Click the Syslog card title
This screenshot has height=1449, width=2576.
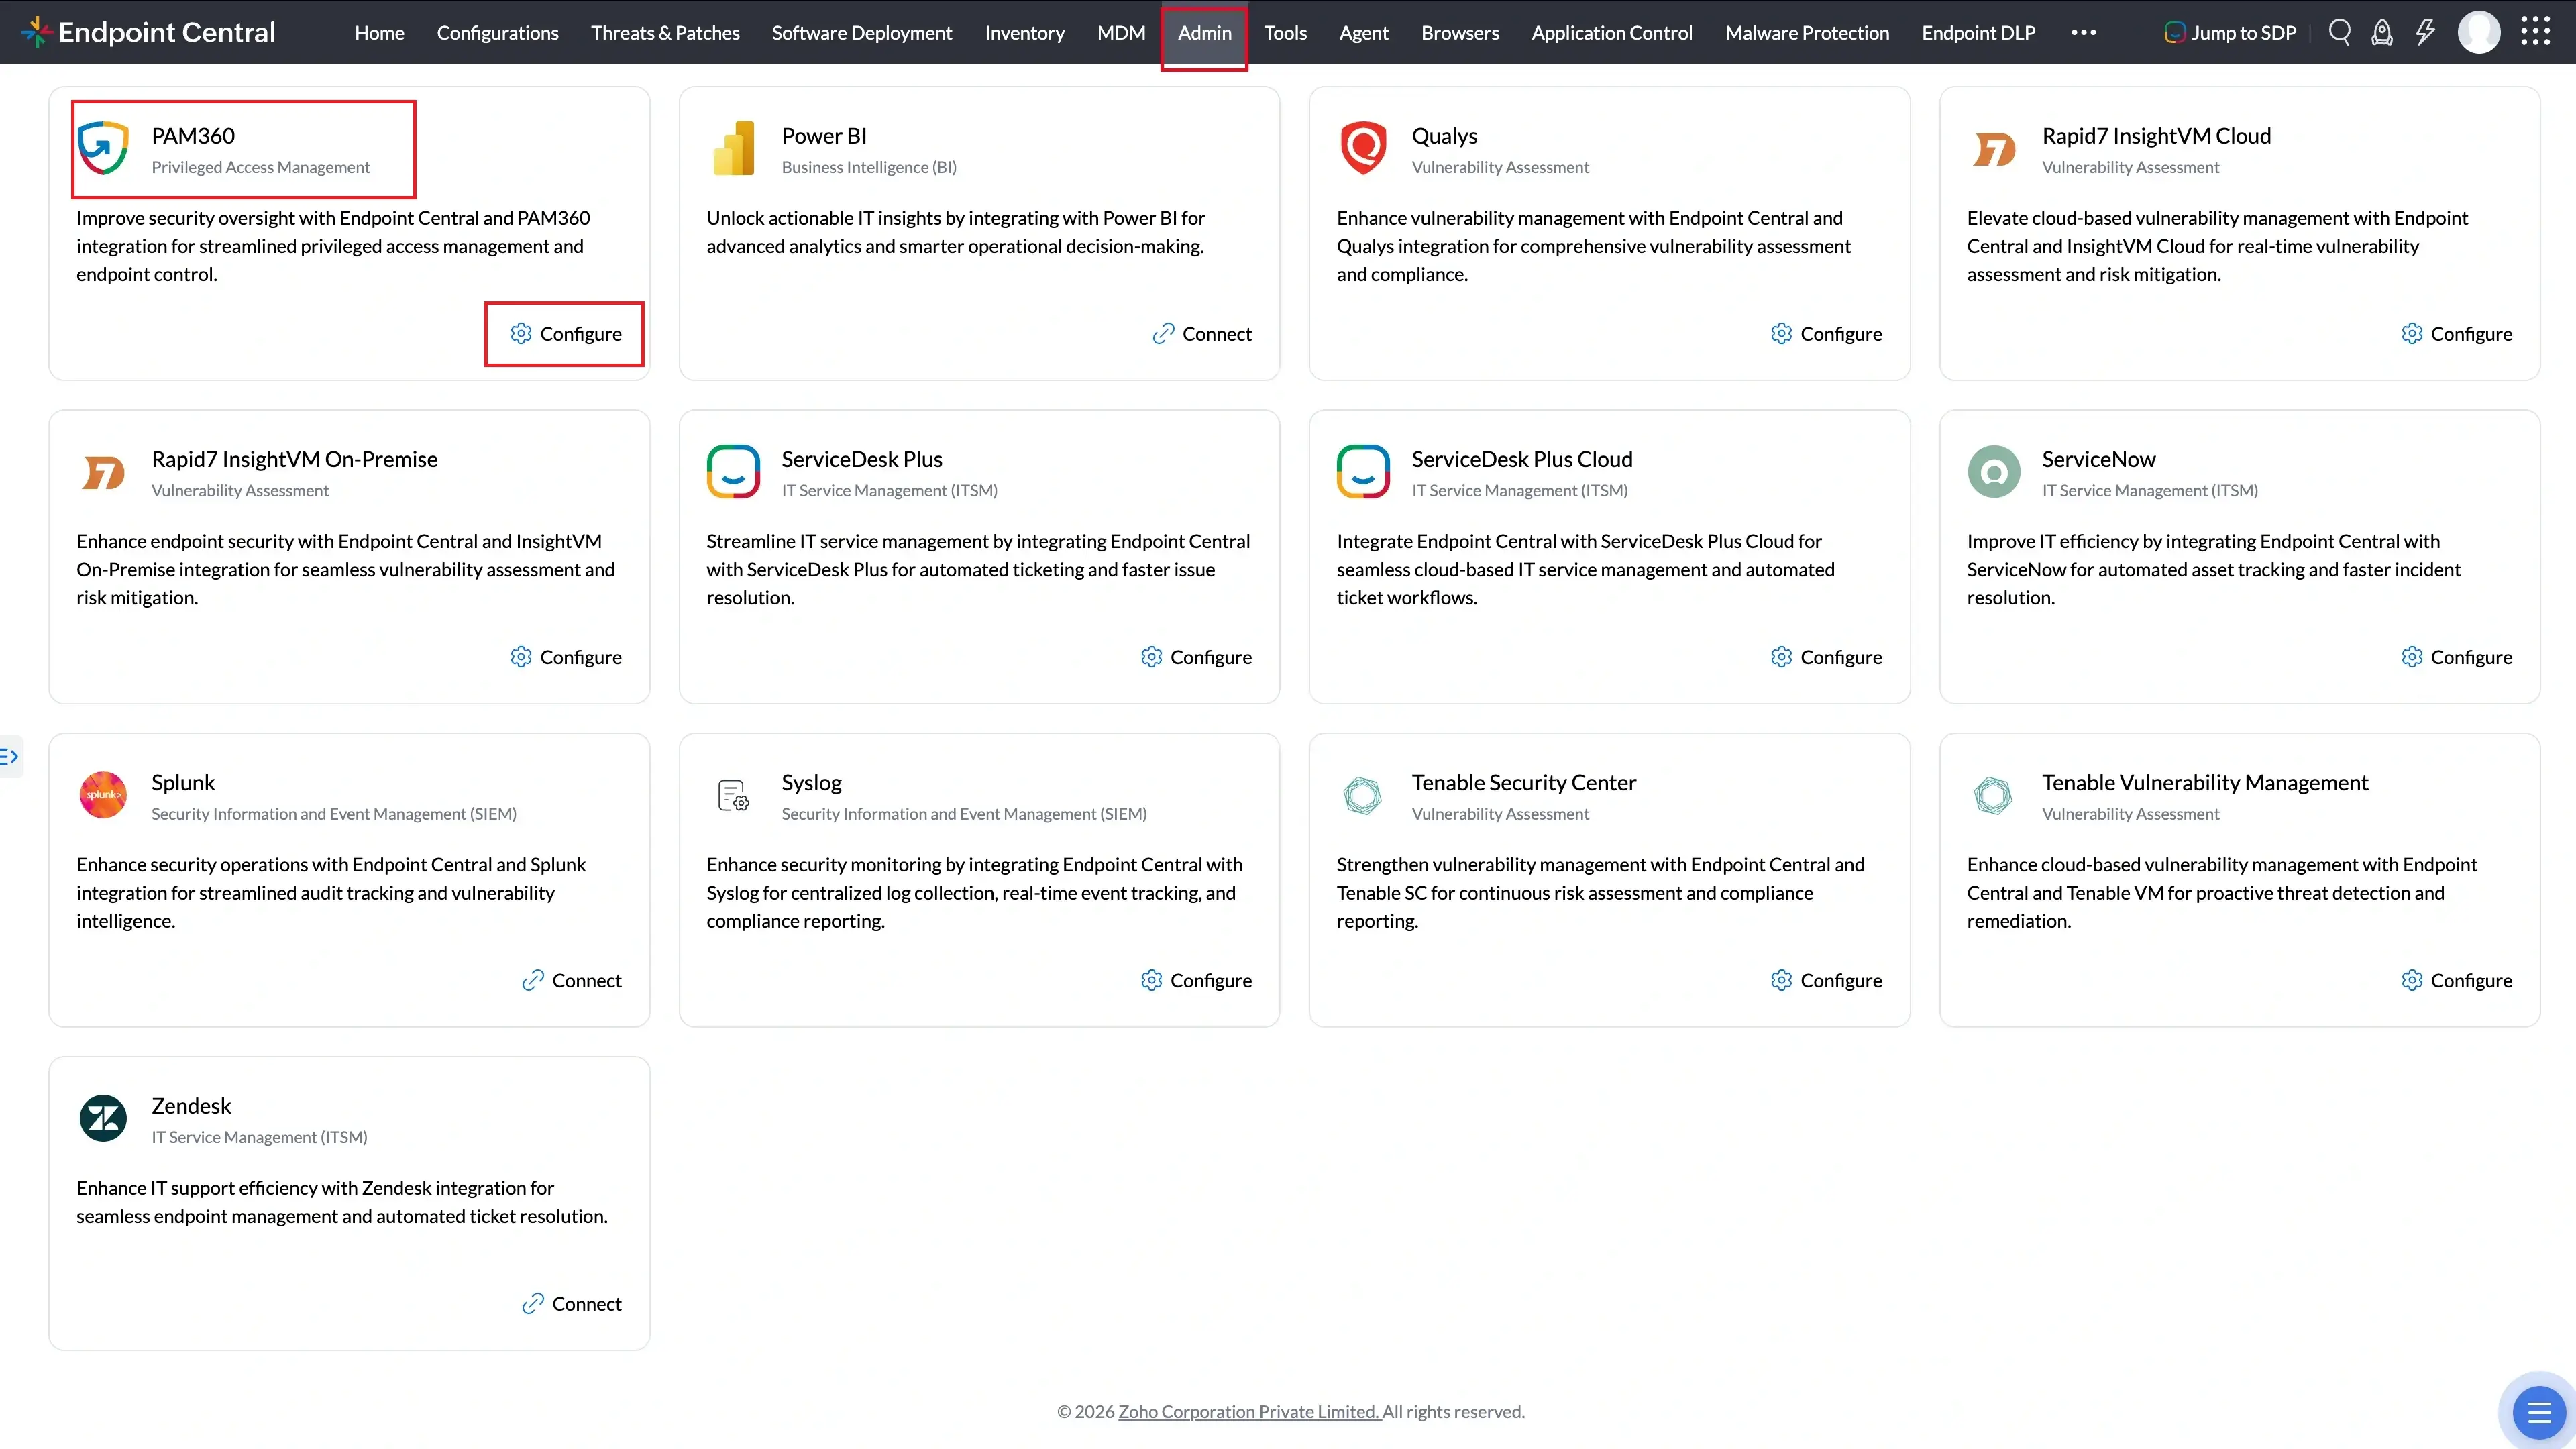coord(811,782)
